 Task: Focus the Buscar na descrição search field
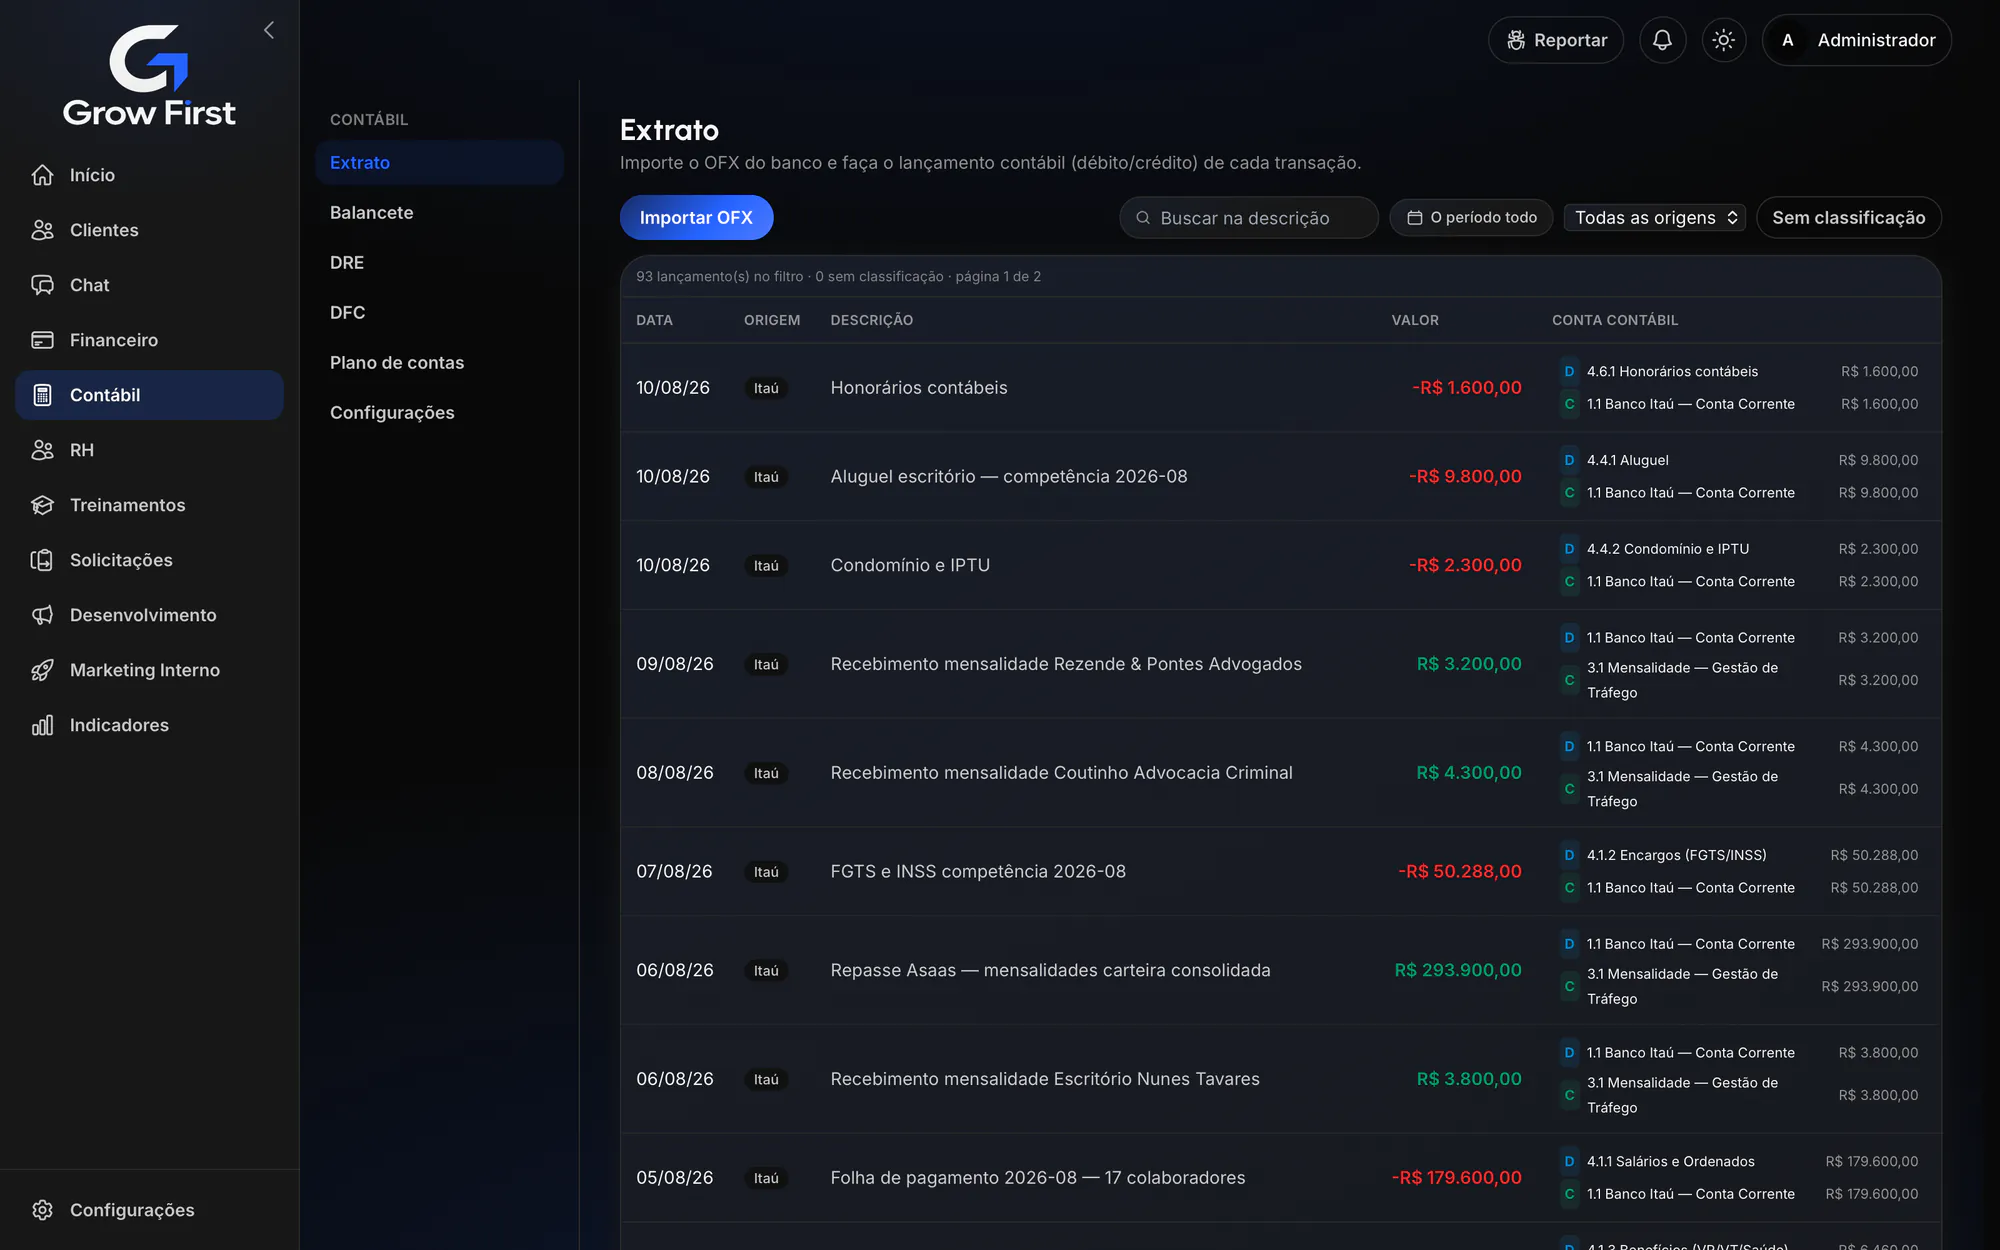tap(1249, 217)
